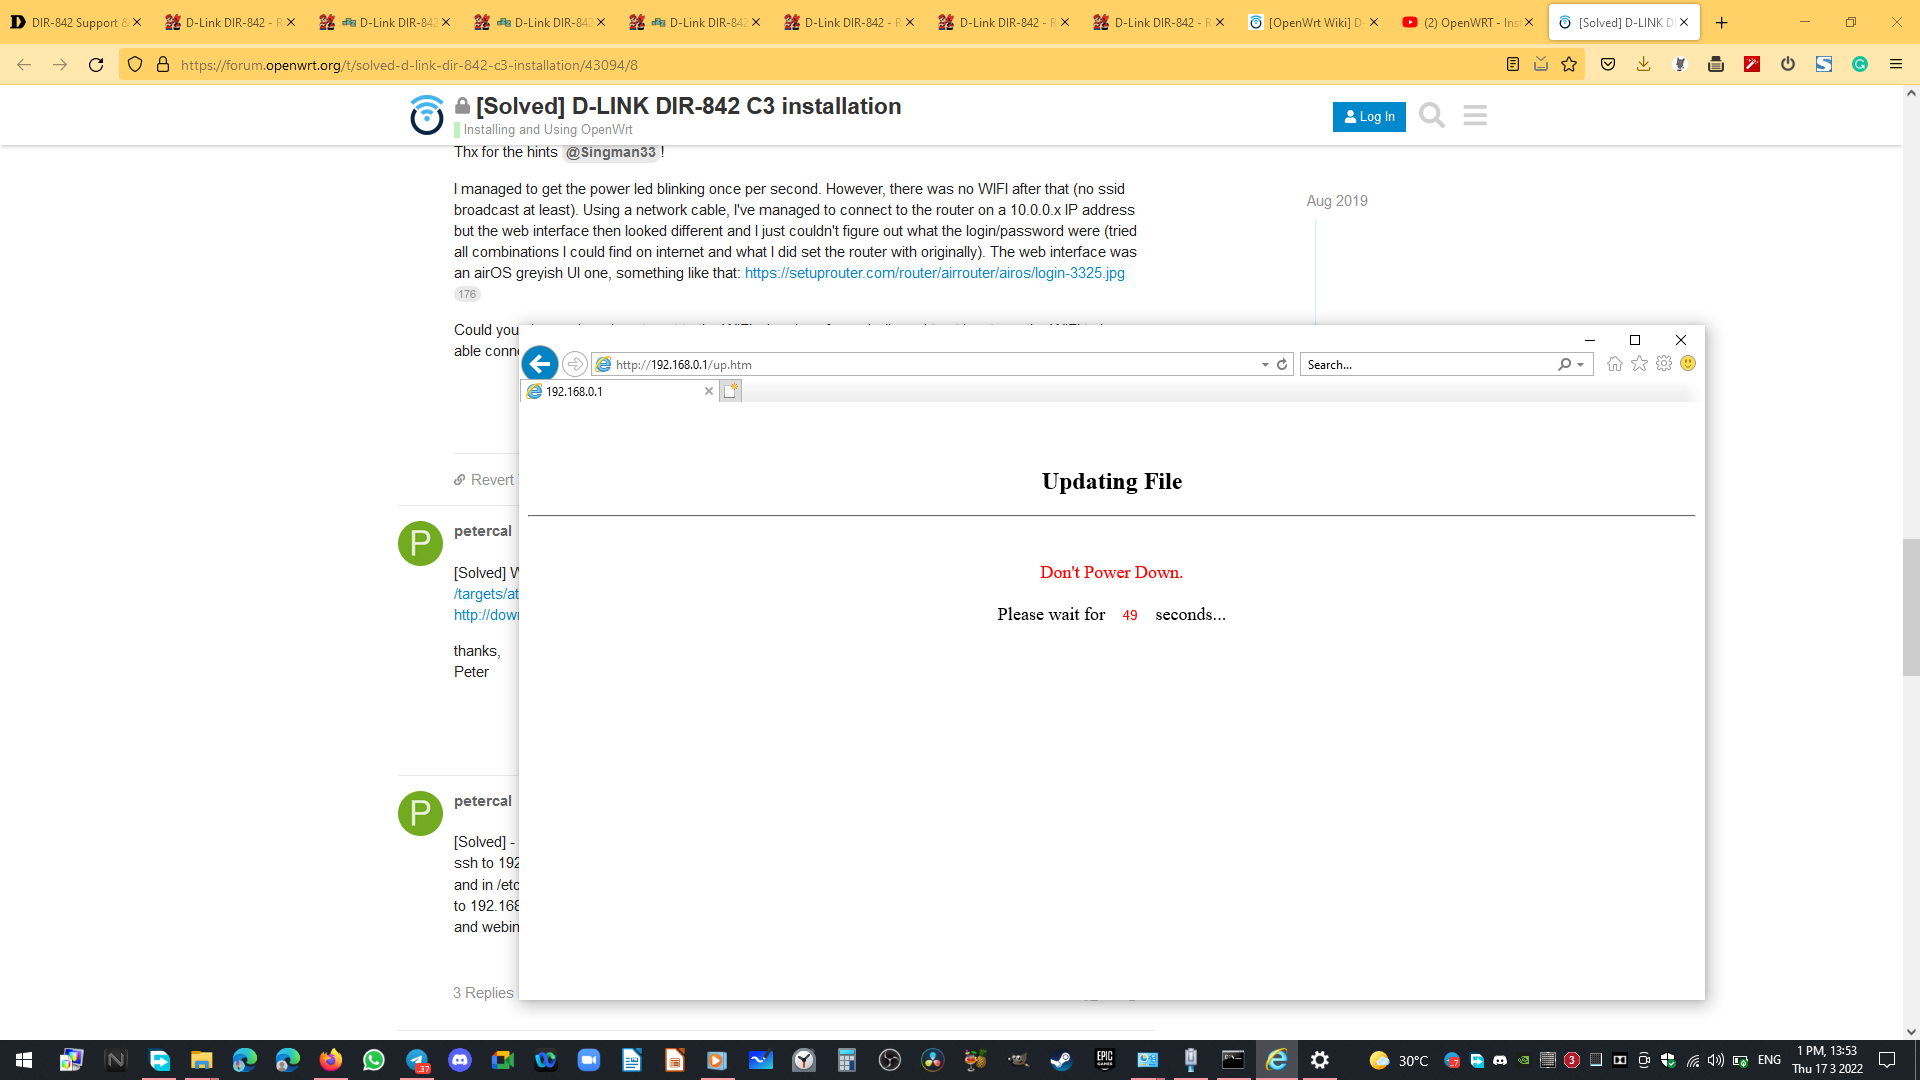Open the taskbar clock and calendar
Screen dimensions: 1920x1080
[x=1827, y=1060]
